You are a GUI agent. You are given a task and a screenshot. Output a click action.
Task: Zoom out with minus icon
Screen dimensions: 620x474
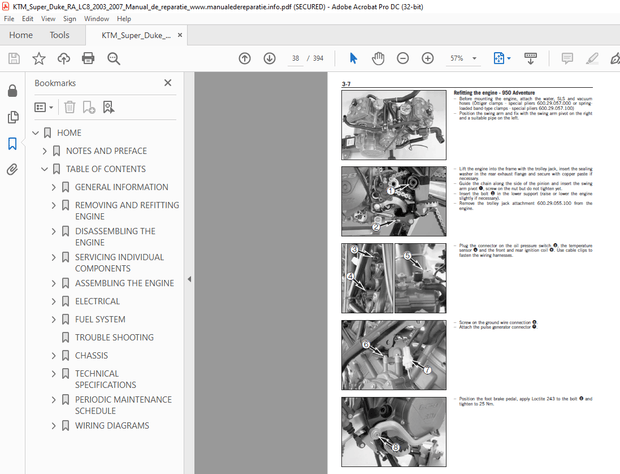[403, 59]
